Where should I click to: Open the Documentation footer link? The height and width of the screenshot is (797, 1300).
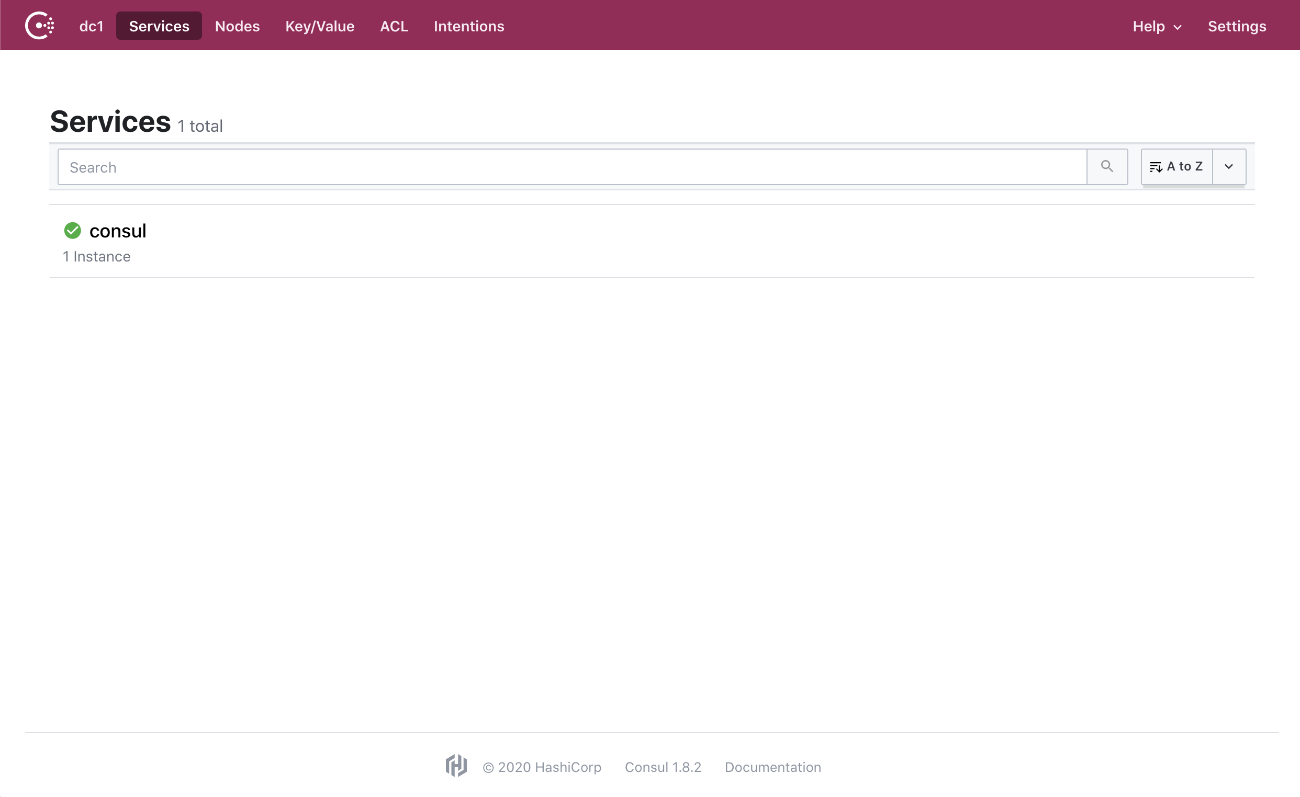coord(773,767)
